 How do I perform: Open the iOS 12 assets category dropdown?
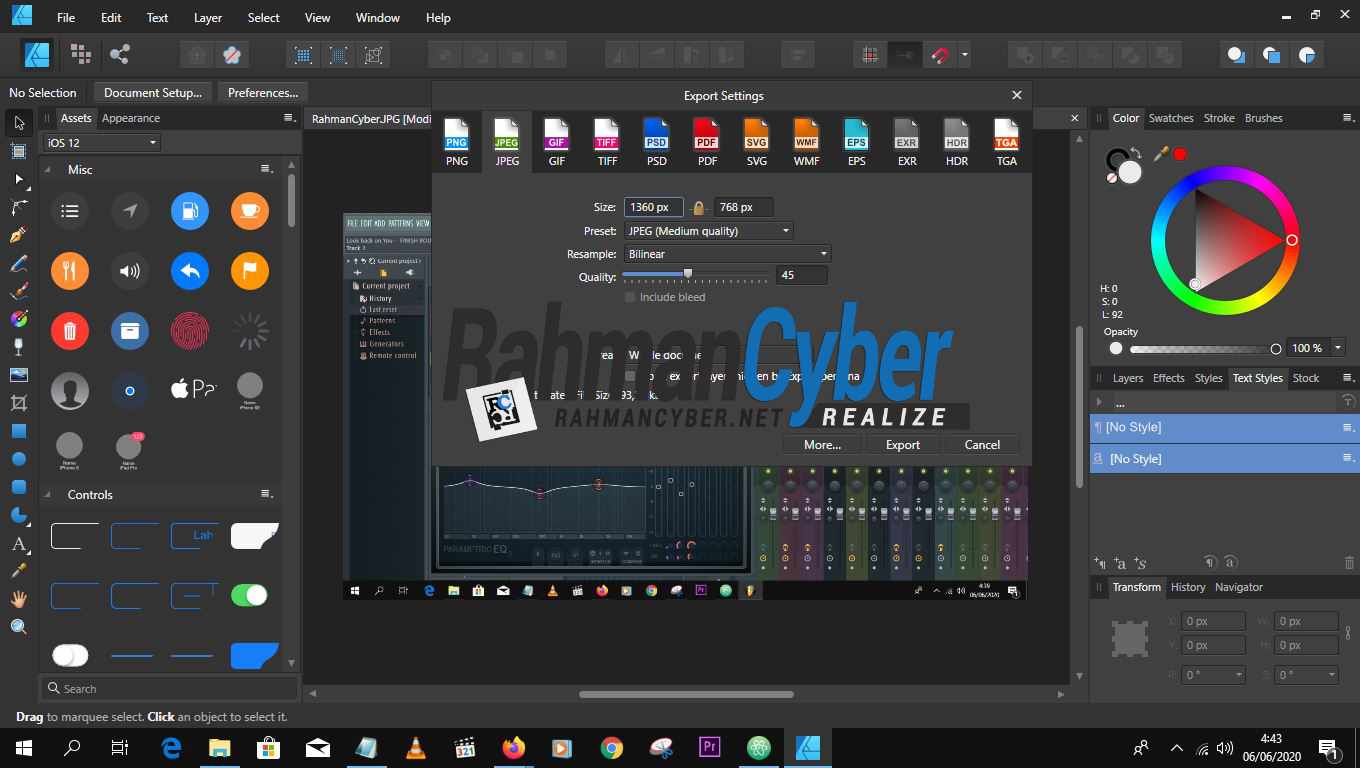point(101,143)
